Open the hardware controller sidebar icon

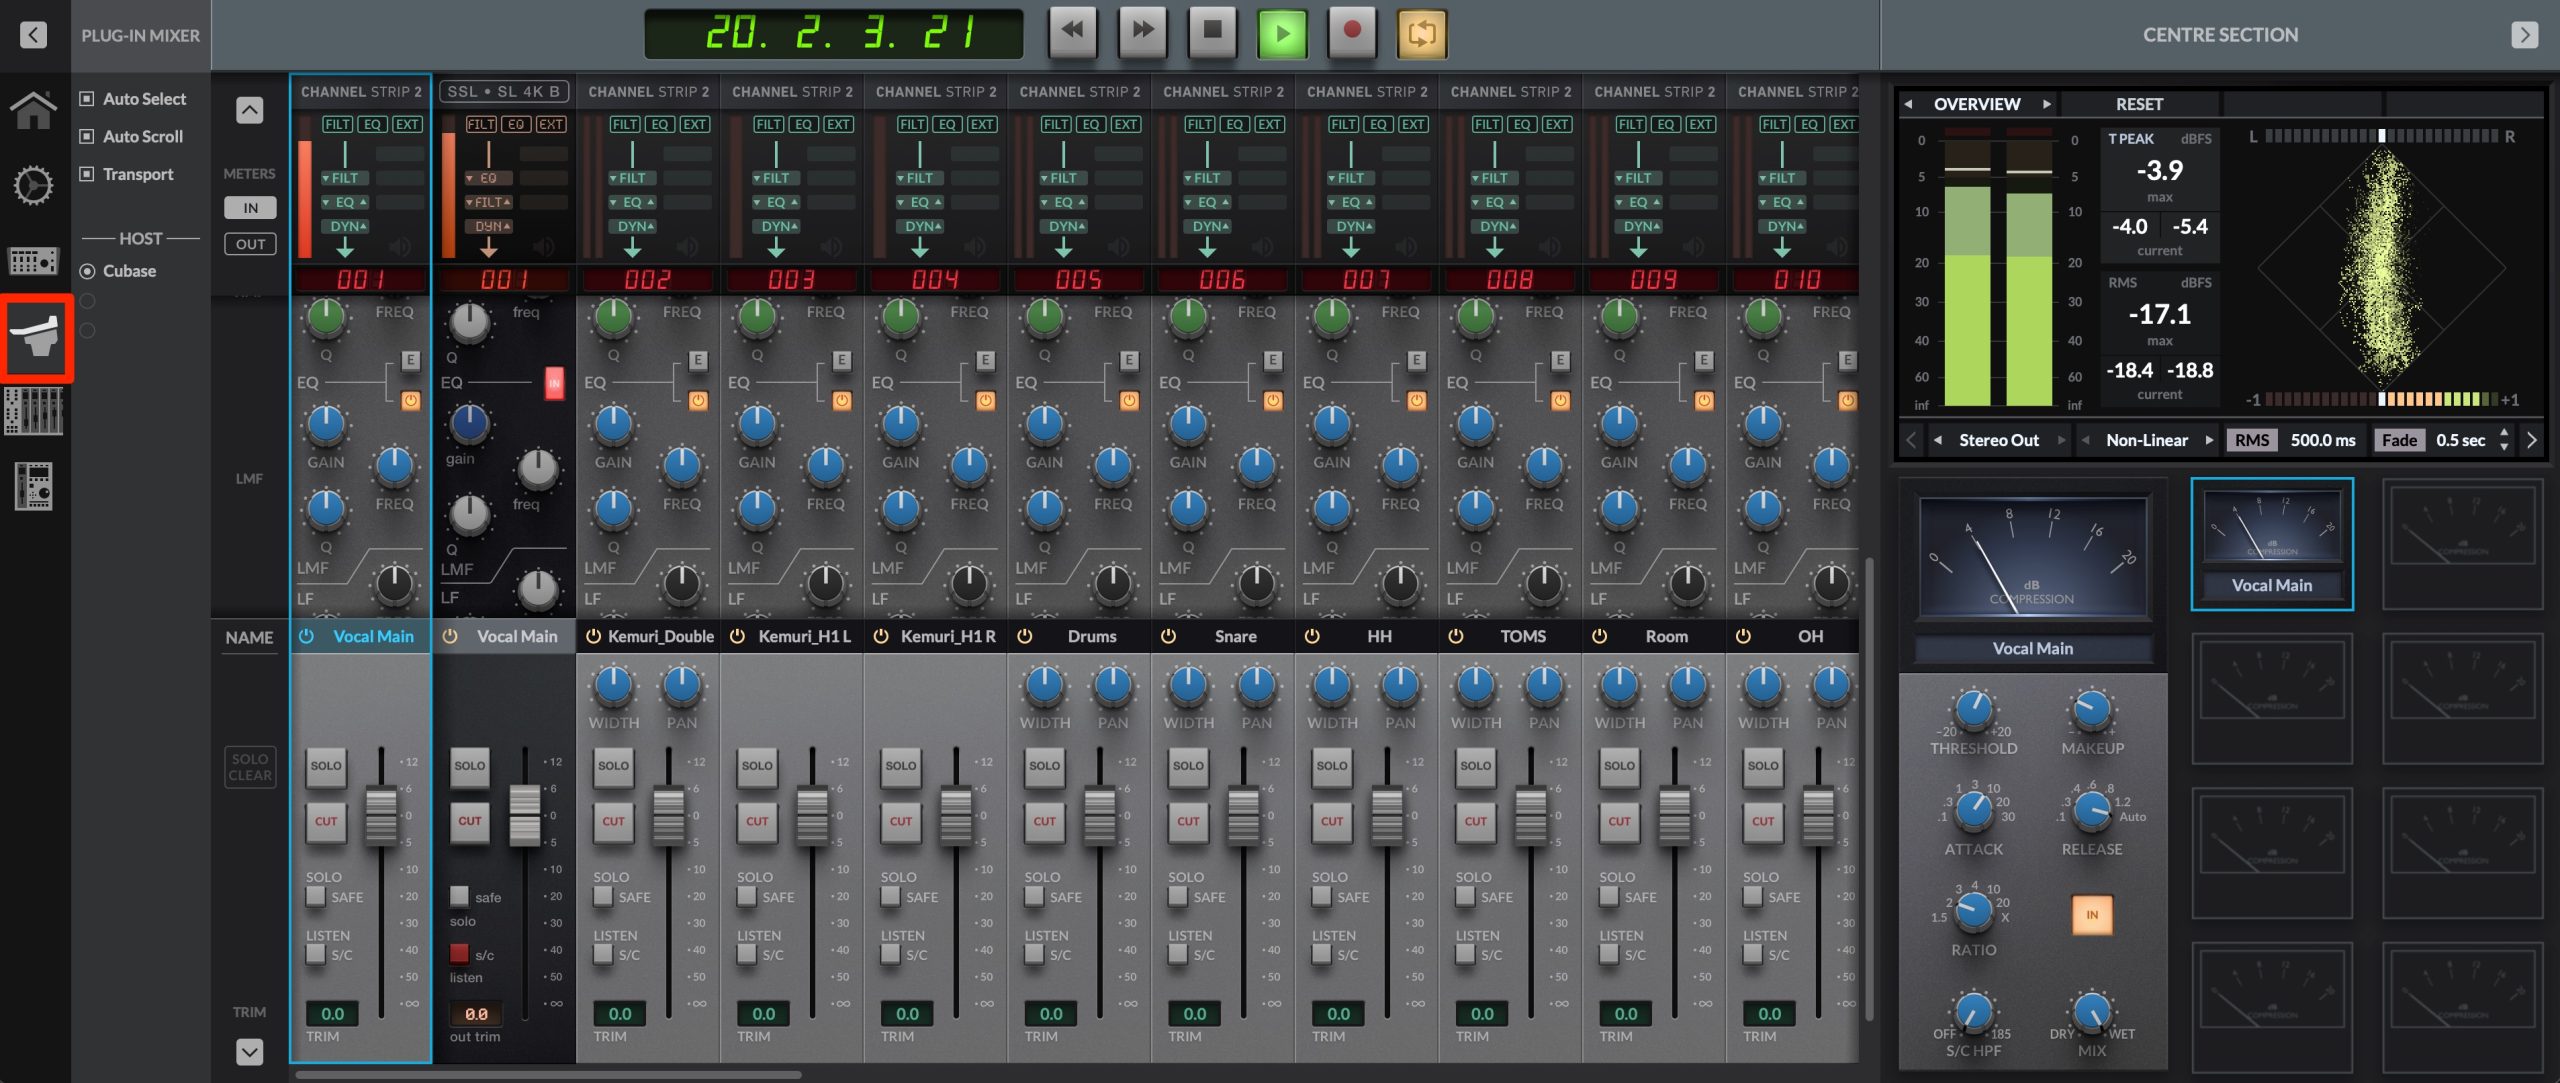[x=33, y=261]
